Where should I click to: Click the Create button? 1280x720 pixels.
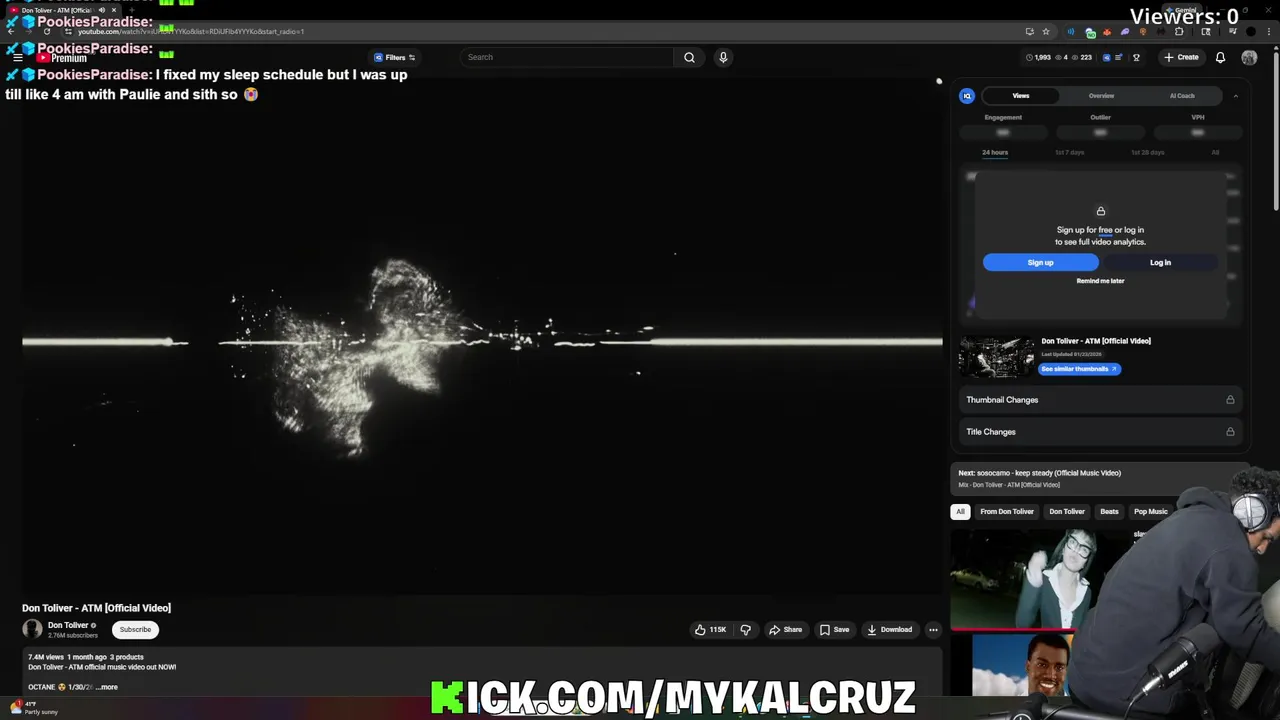point(1181,57)
